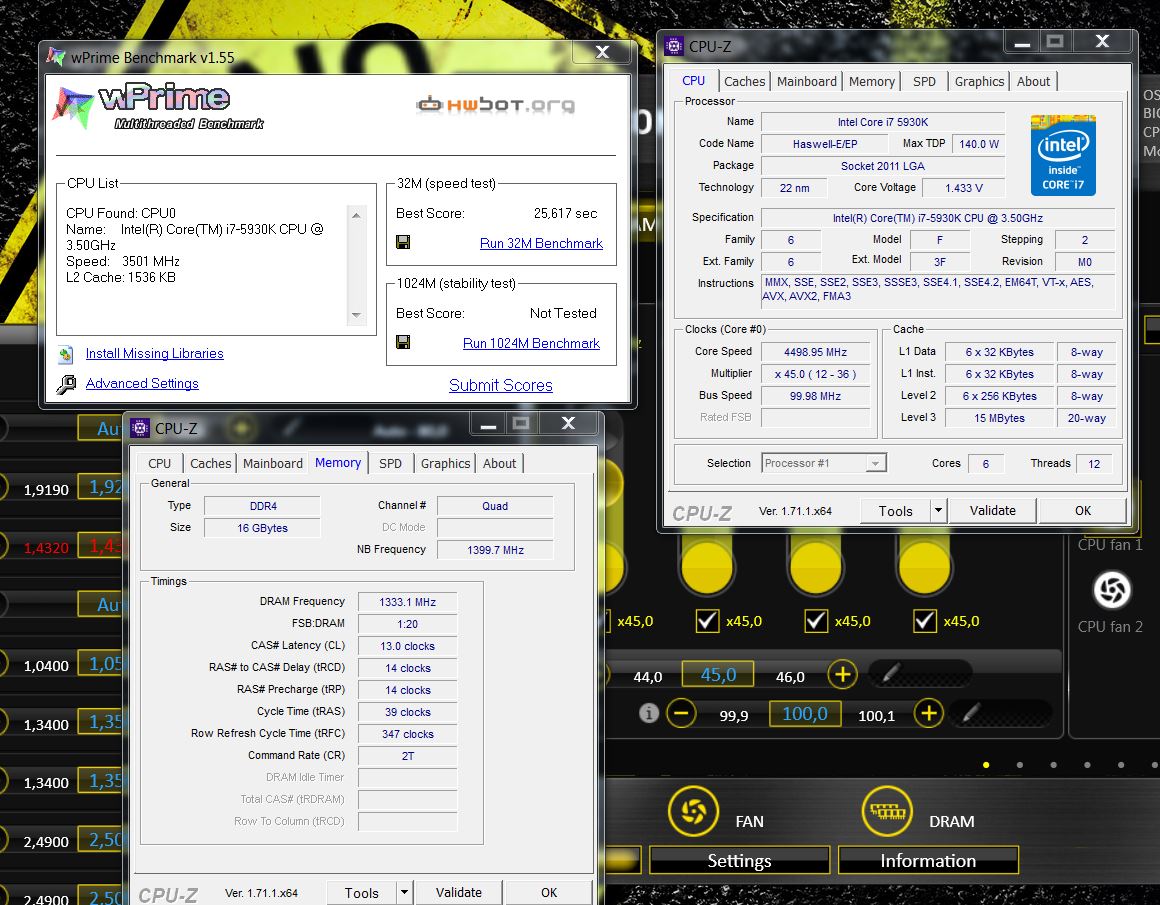Click the hwbot.org logo in wPrime
The height and width of the screenshot is (905, 1160).
point(496,105)
